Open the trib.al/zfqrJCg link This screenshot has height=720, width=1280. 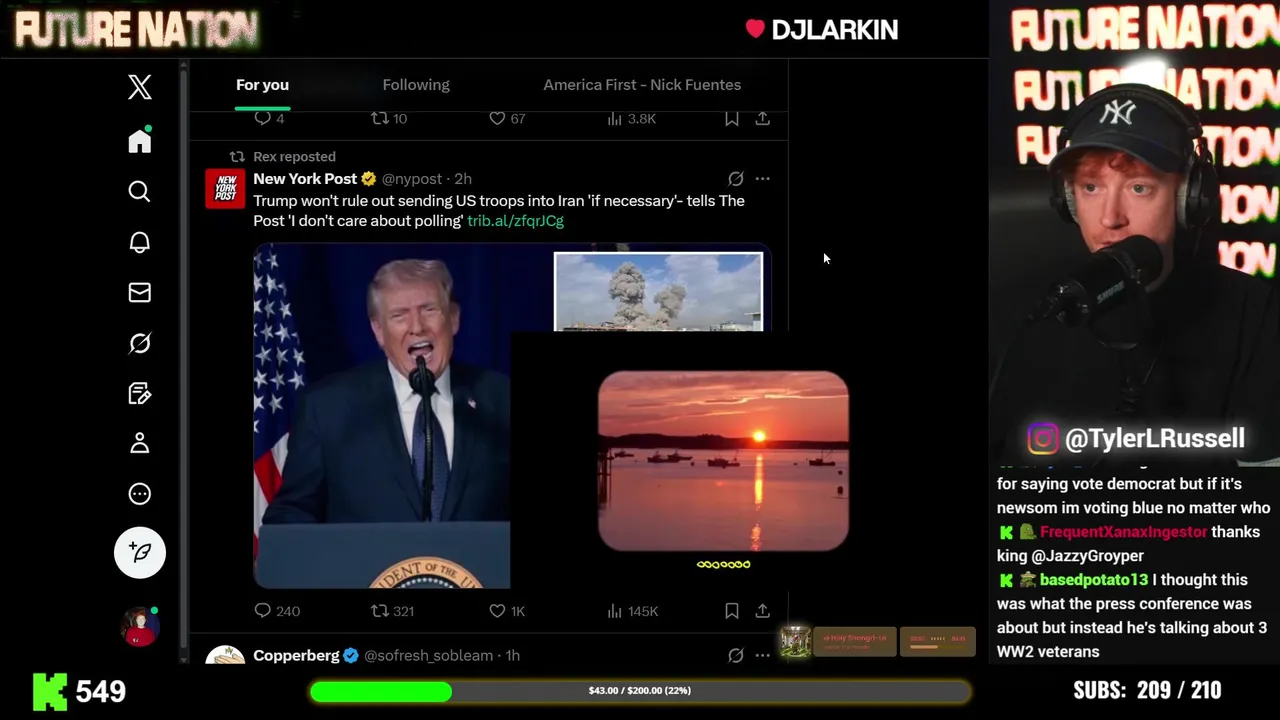coord(515,221)
